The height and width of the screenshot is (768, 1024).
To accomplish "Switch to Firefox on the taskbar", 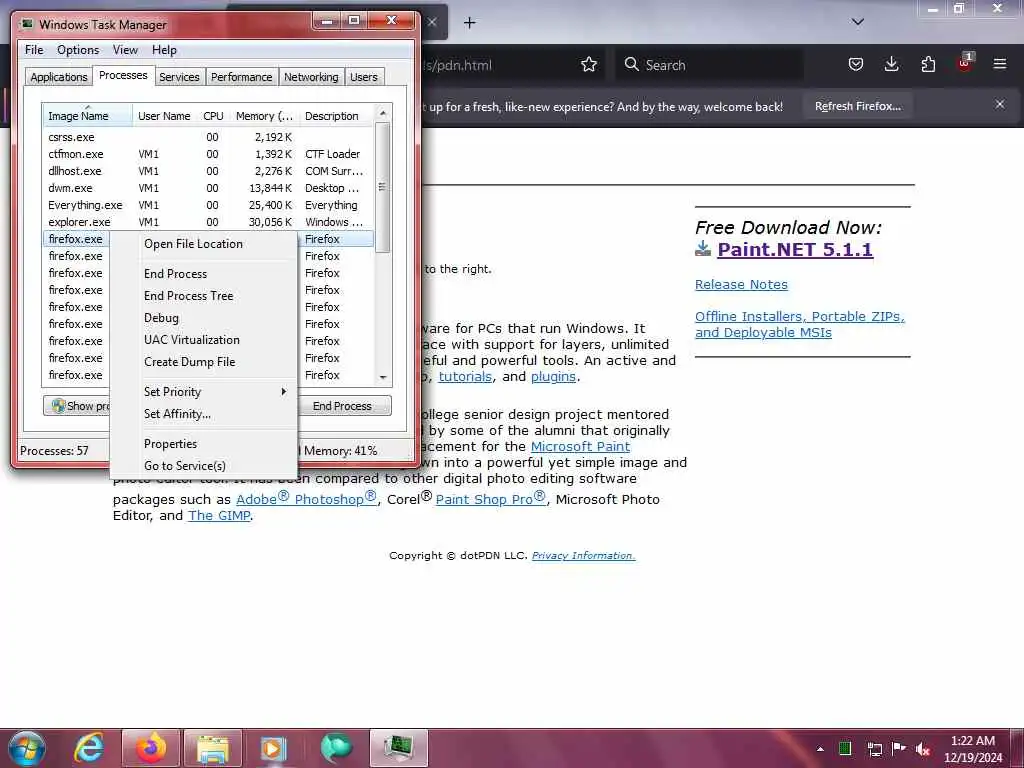I will 151,748.
